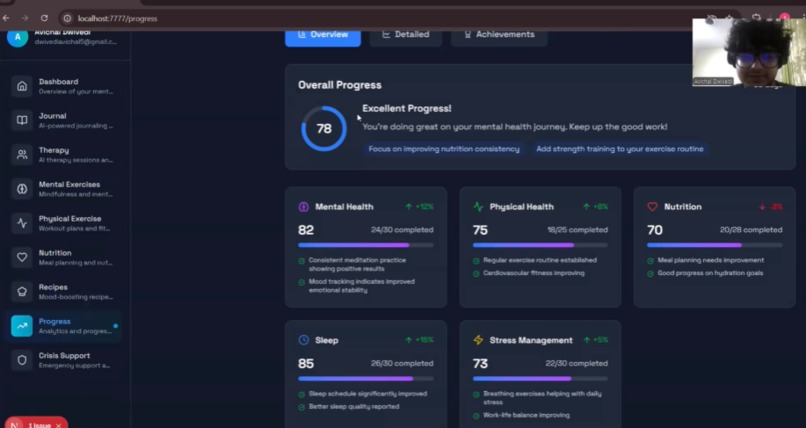Open the Recipes chef hat icon
The height and width of the screenshot is (428, 806).
(22, 291)
